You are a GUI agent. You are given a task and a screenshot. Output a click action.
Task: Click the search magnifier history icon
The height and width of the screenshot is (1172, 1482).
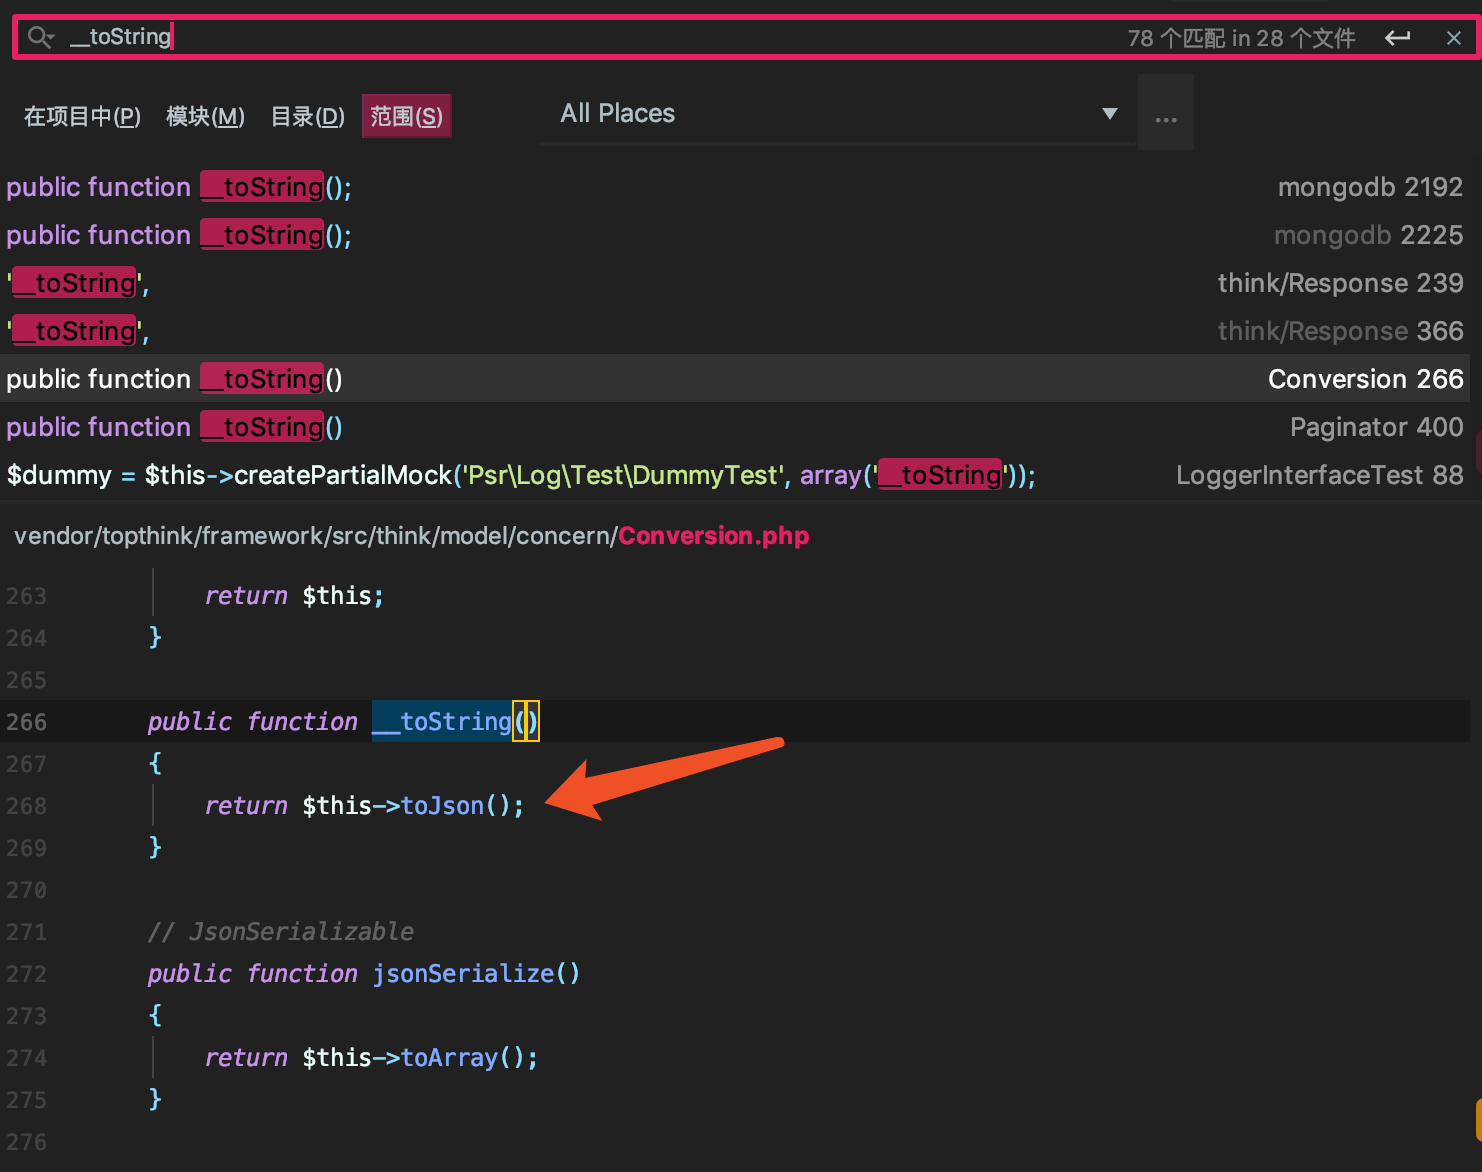tap(41, 38)
